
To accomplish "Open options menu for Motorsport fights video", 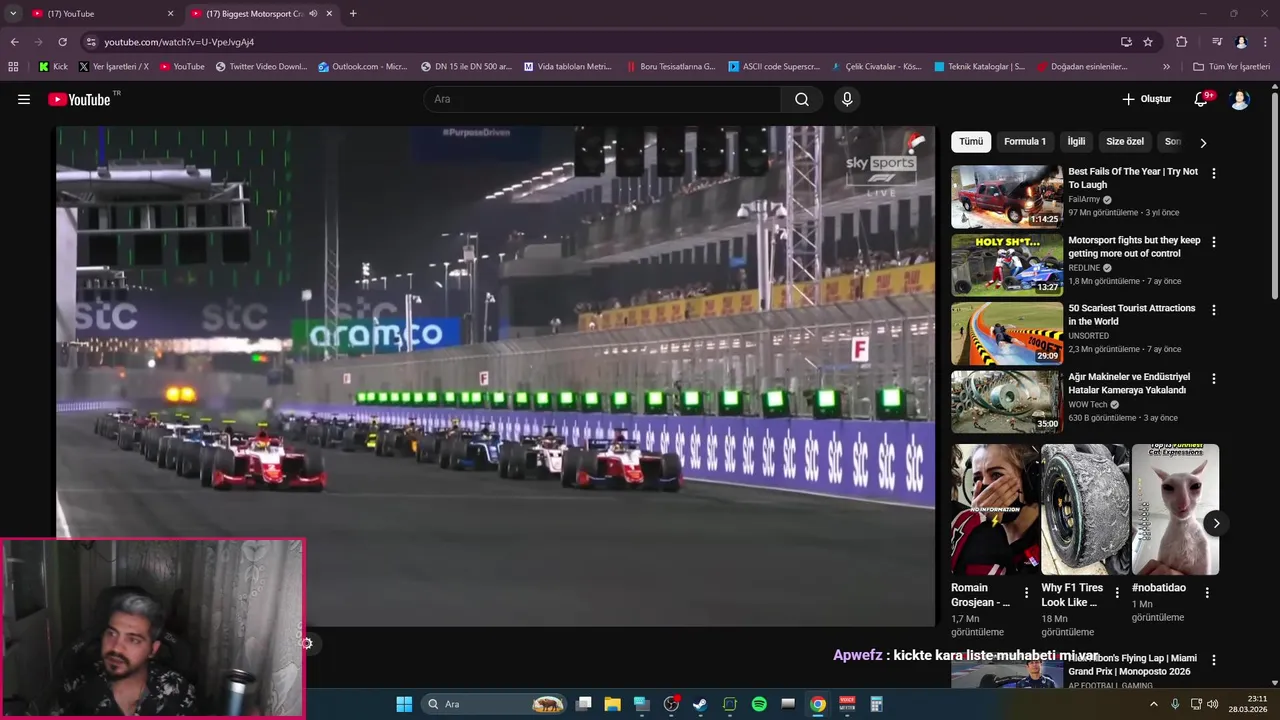I will pos(1214,242).
